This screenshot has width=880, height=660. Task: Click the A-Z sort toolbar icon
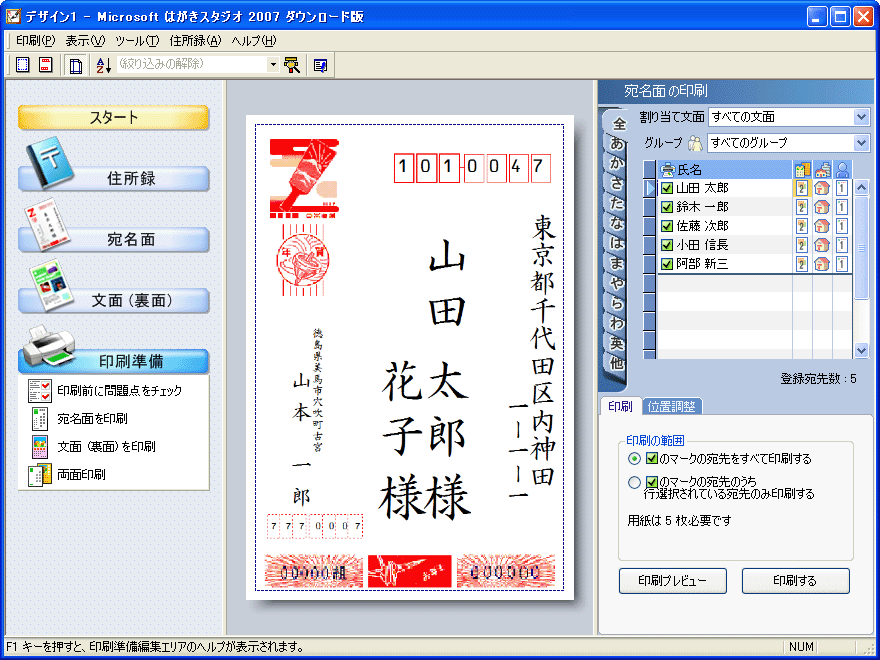pyautogui.click(x=103, y=65)
